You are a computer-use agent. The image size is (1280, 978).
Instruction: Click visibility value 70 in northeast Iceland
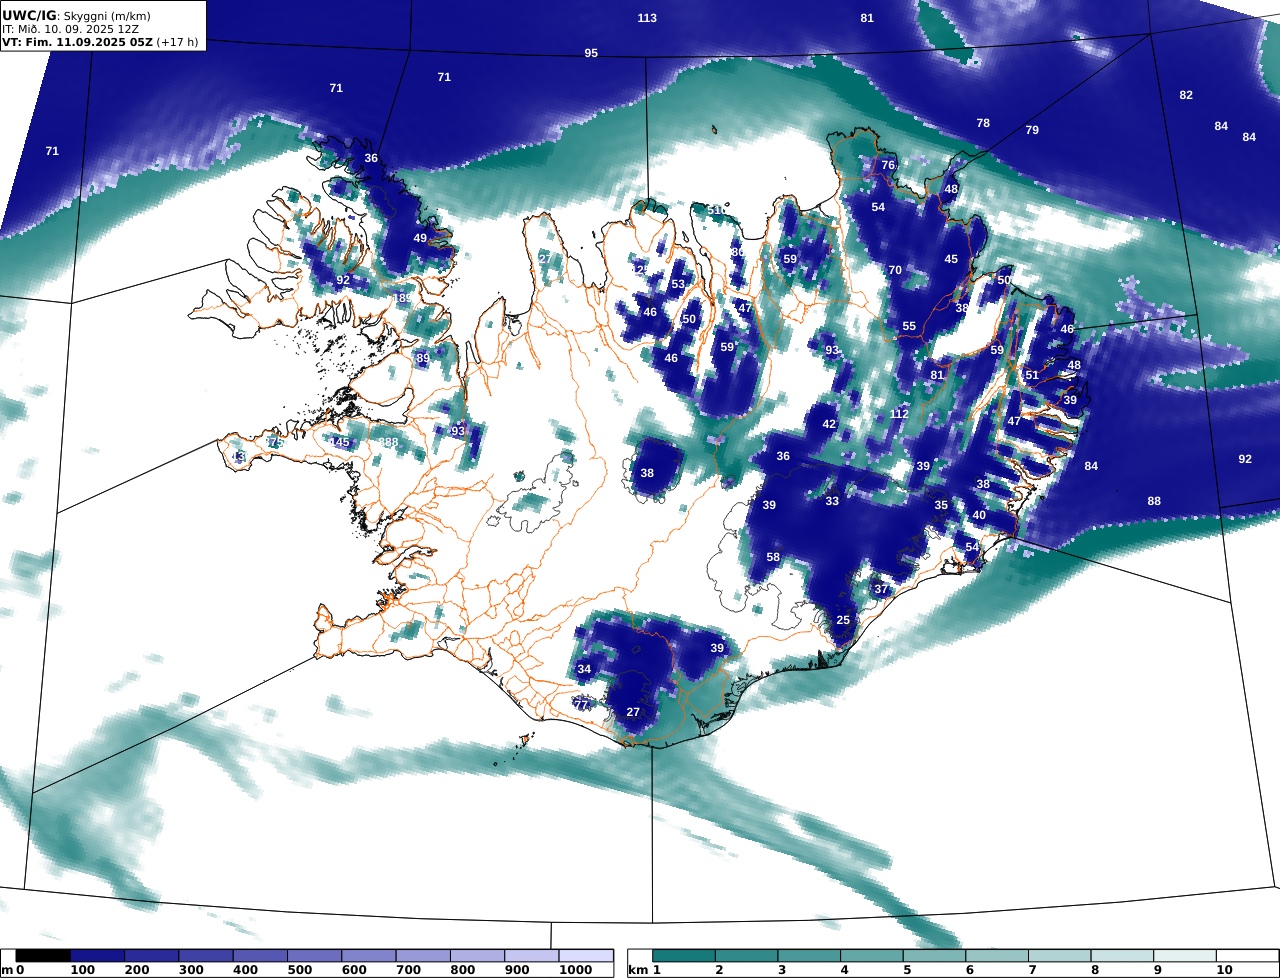point(895,270)
